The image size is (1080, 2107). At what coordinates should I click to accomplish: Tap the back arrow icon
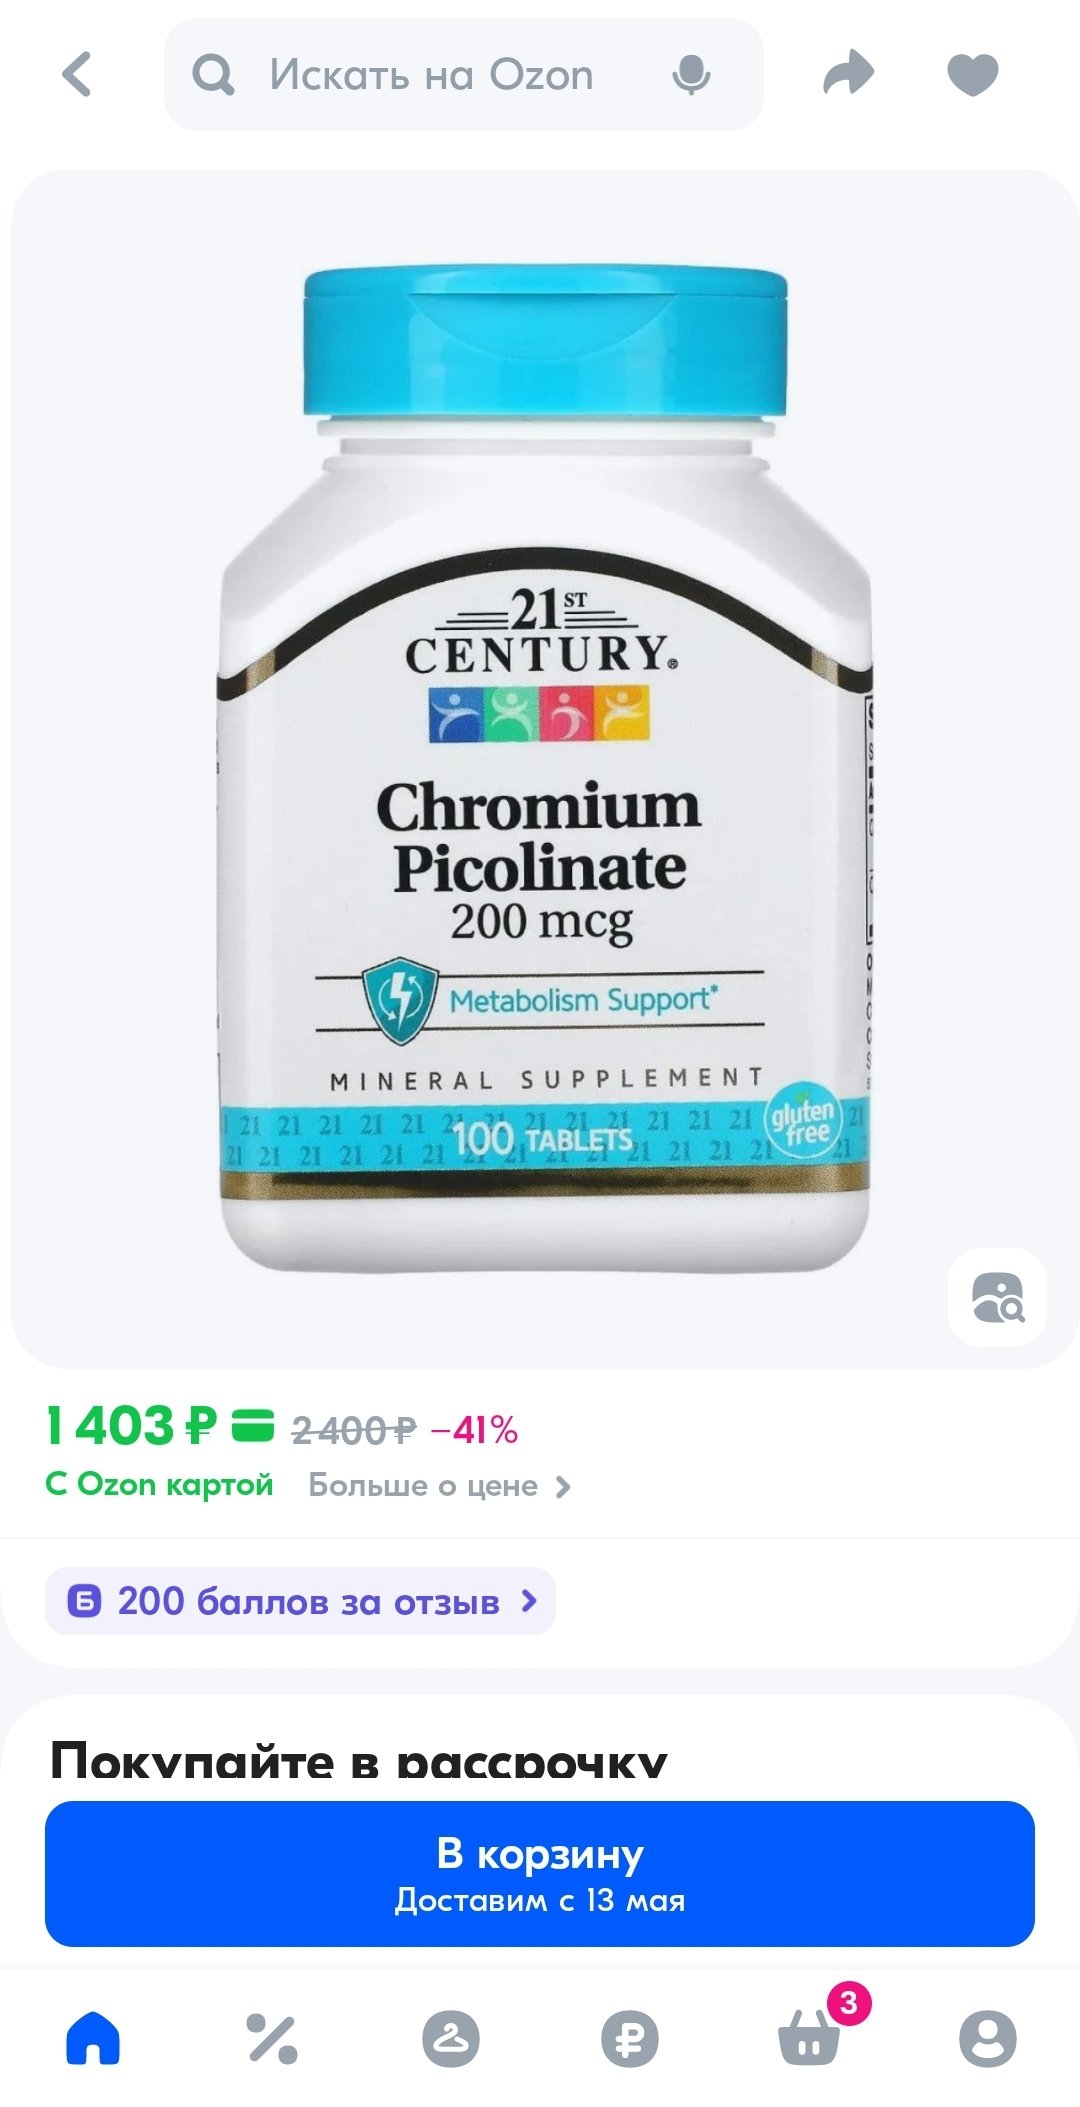pos(77,74)
